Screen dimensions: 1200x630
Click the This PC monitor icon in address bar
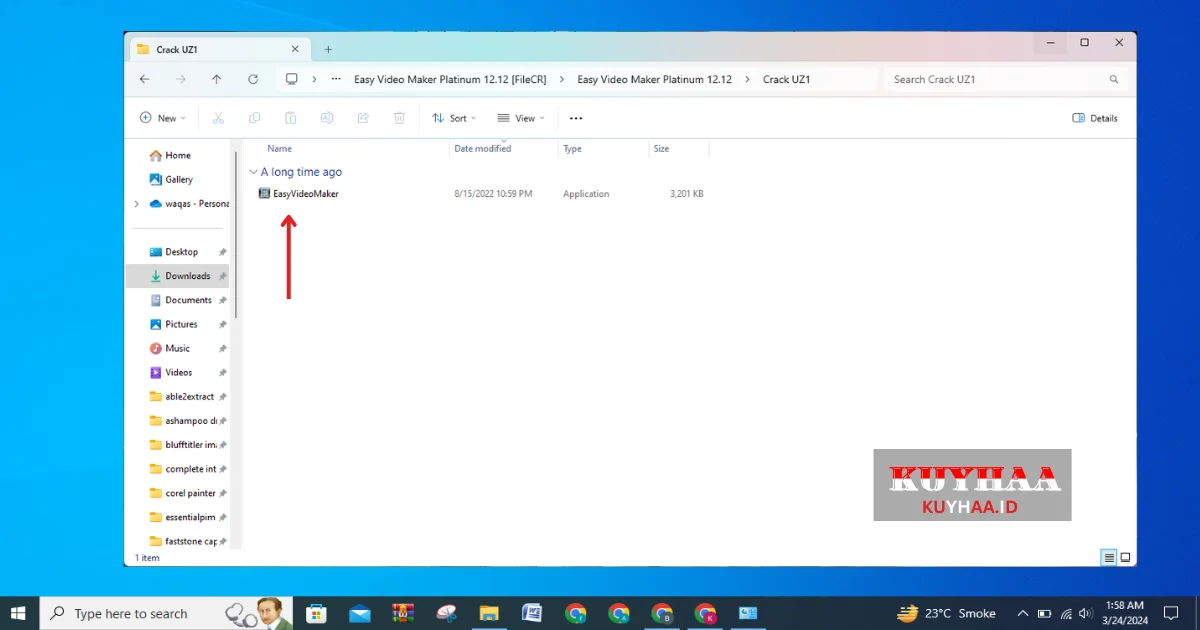pyautogui.click(x=292, y=79)
